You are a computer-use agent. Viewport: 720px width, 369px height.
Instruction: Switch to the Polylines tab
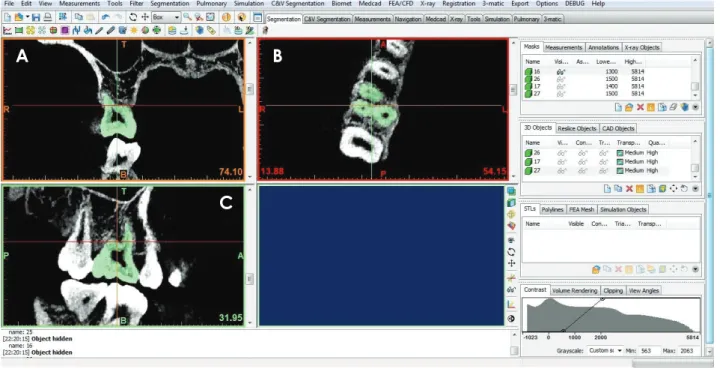tap(552, 209)
